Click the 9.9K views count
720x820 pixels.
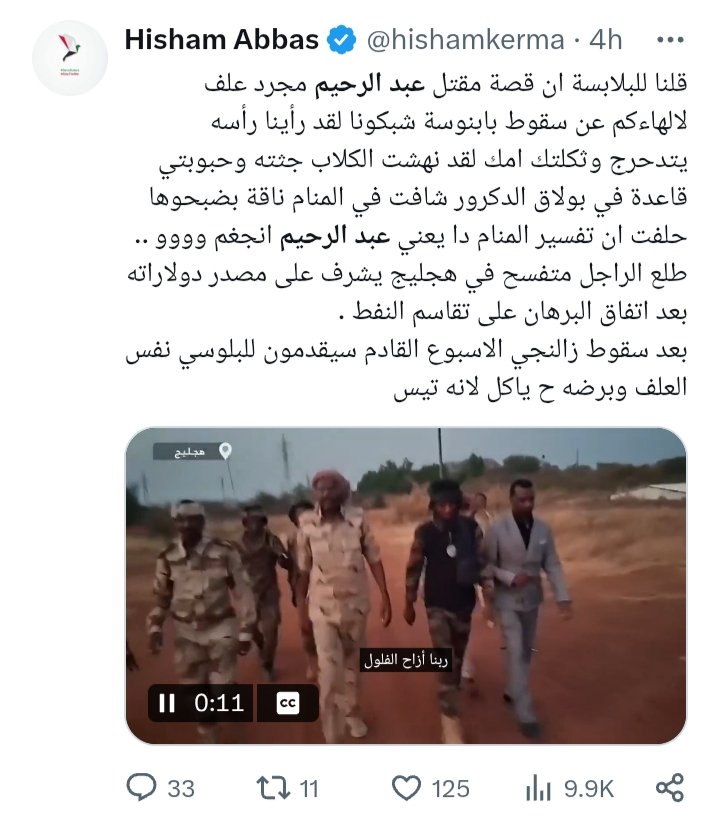[589, 789]
